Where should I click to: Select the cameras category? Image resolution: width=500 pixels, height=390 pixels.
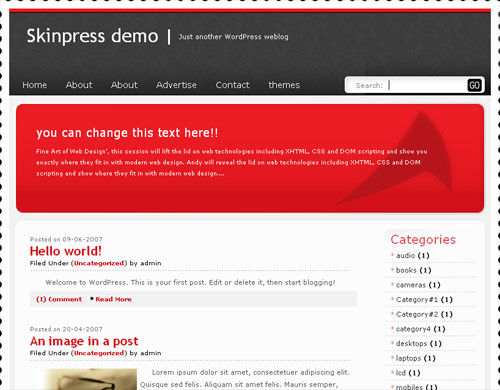(x=411, y=285)
